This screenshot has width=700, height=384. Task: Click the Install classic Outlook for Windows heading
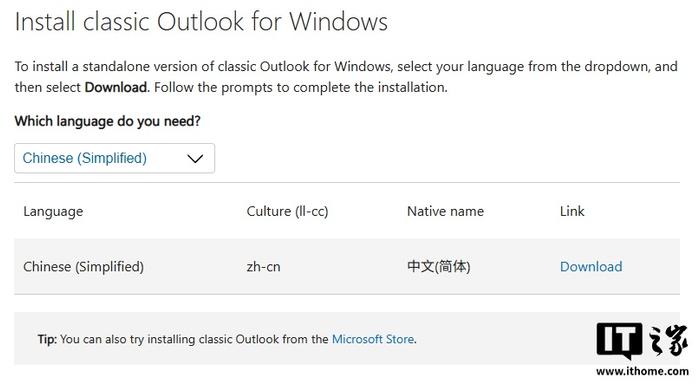(x=201, y=21)
